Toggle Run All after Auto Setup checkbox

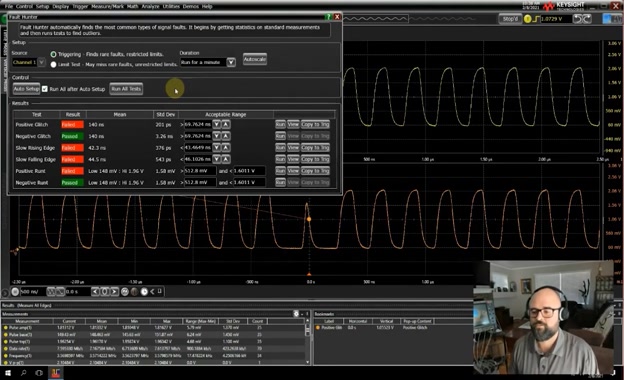(x=45, y=89)
